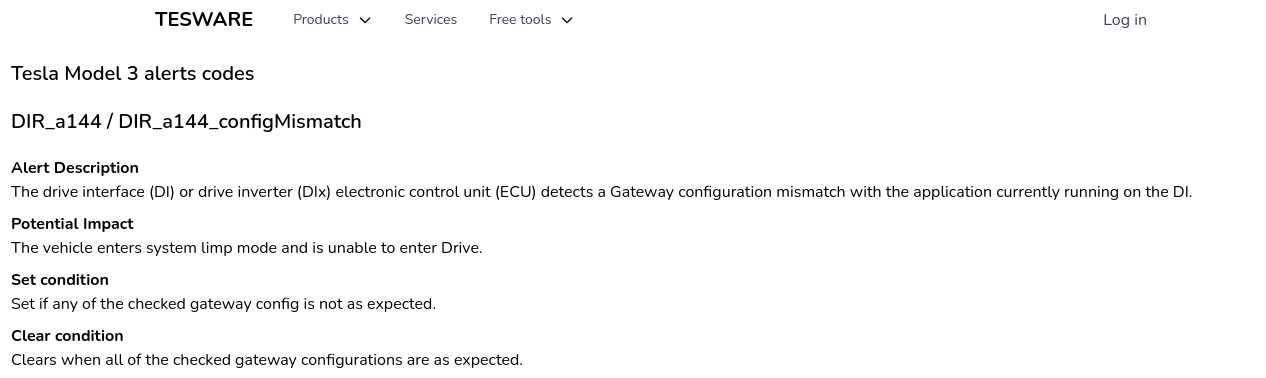Click the Set condition heading
The height and width of the screenshot is (378, 1266).
(60, 280)
